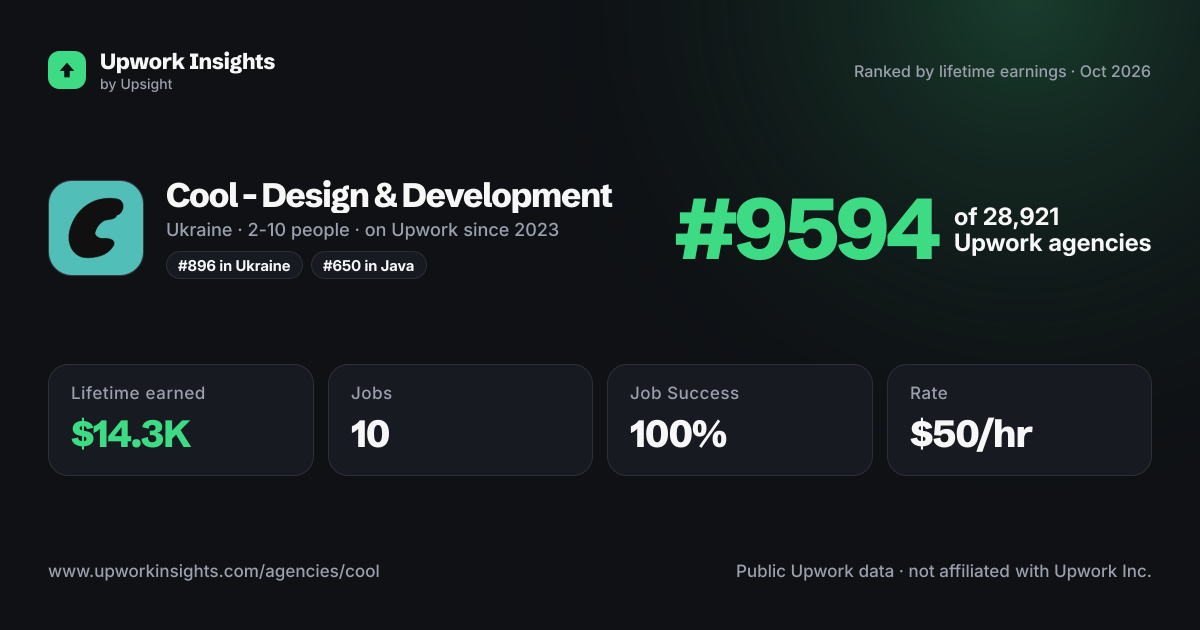Click the $14.3K earnings value

[x=131, y=434]
